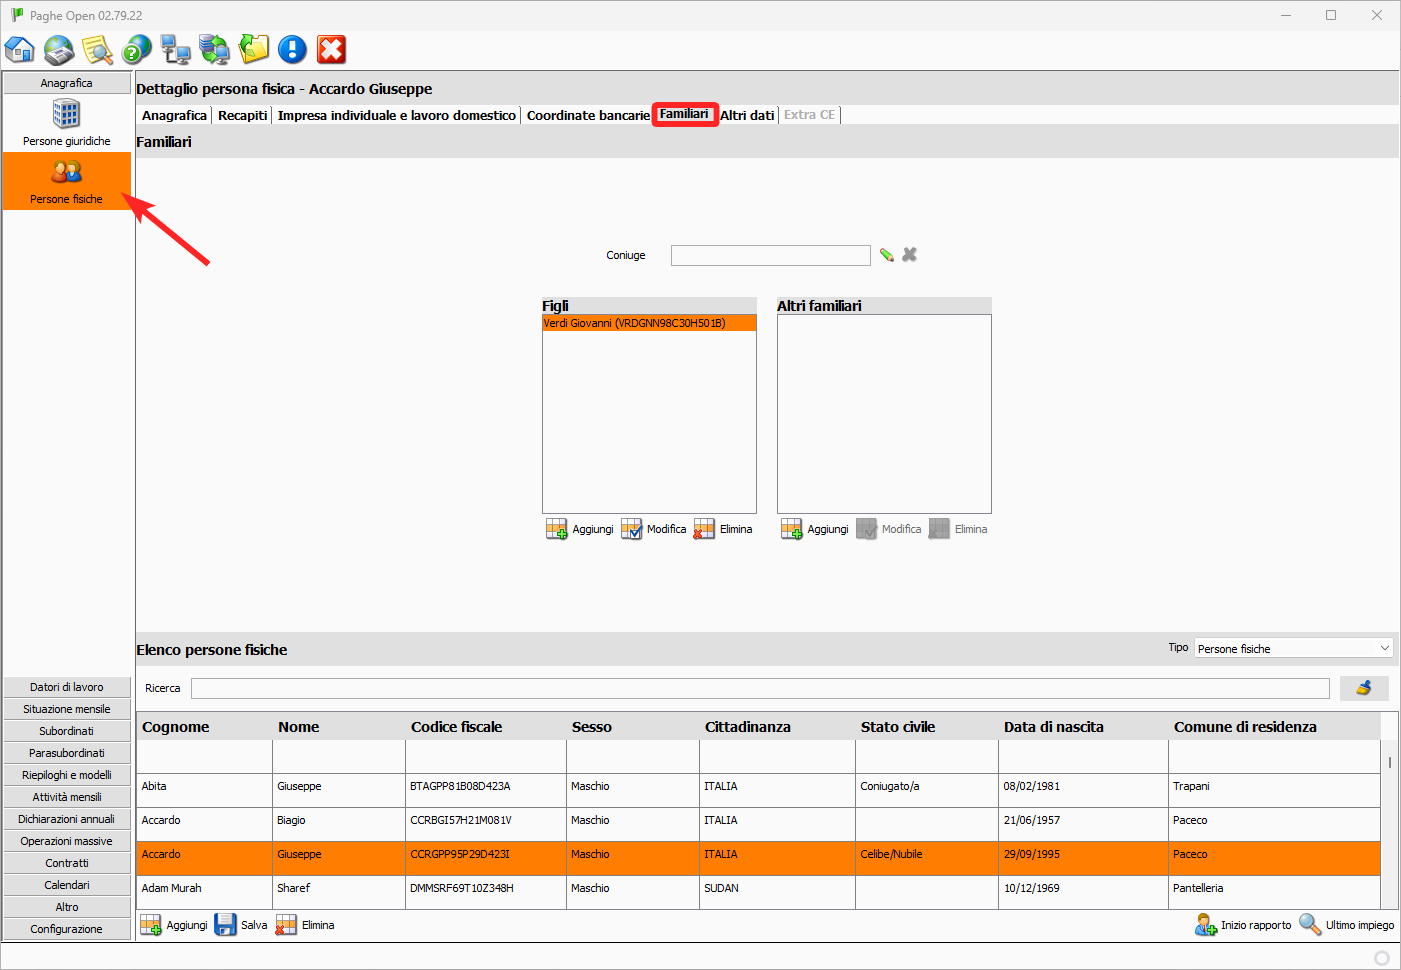This screenshot has height=970, width=1401.
Task: Click the broom clear-search icon
Action: pyautogui.click(x=1364, y=688)
